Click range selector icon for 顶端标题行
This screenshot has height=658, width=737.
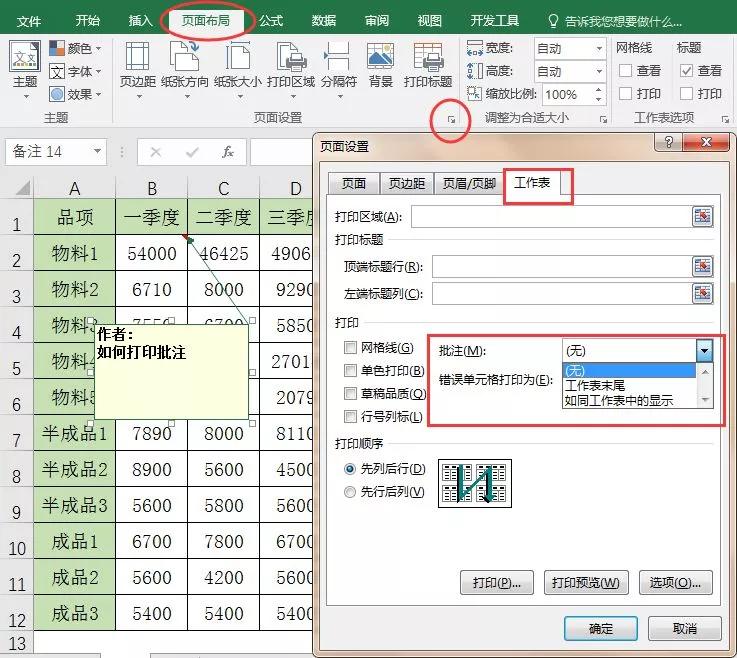pos(703,266)
